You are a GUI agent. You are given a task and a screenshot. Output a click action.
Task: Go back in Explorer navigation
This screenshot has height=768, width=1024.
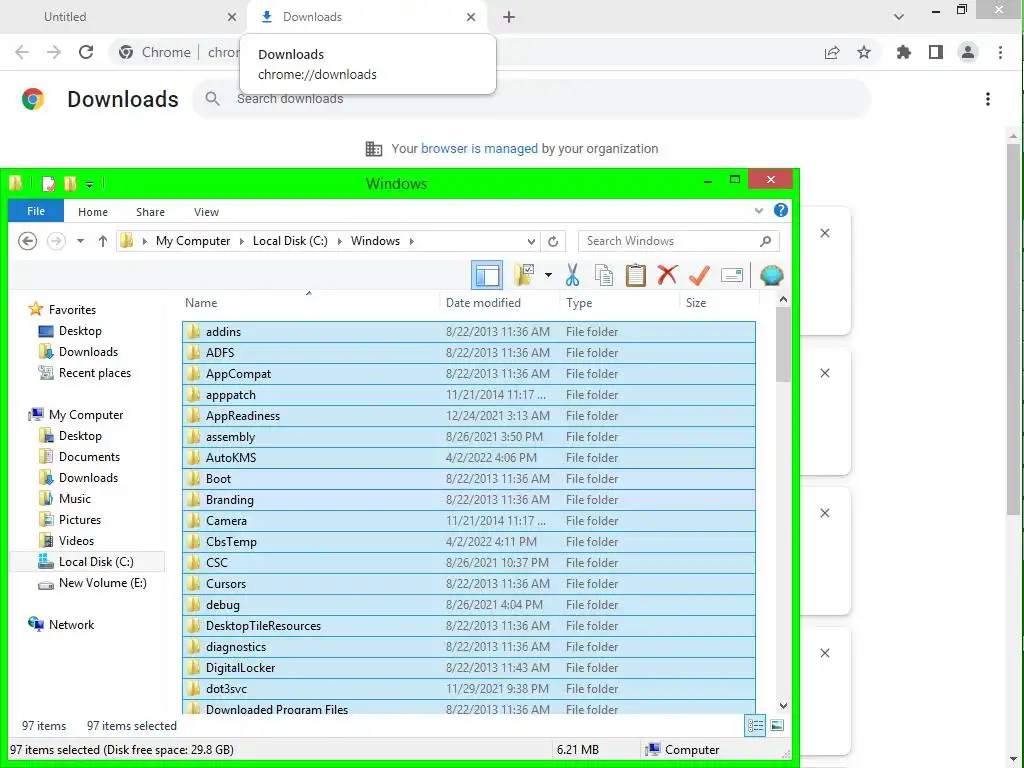tap(27, 241)
